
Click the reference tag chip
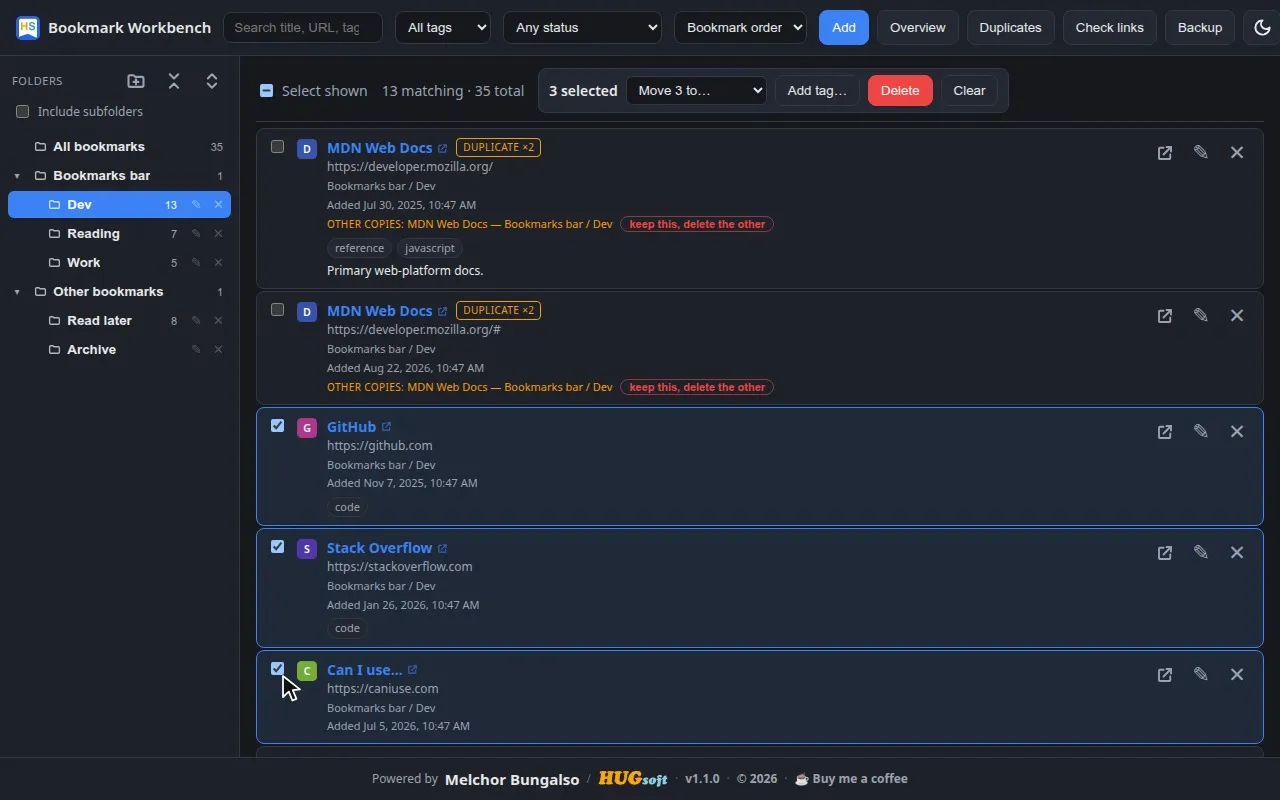click(359, 248)
